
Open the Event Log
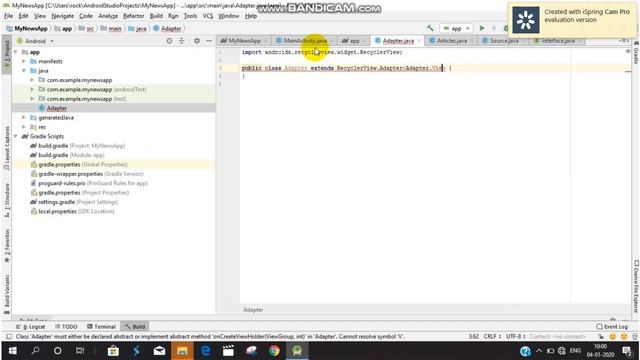(612, 327)
